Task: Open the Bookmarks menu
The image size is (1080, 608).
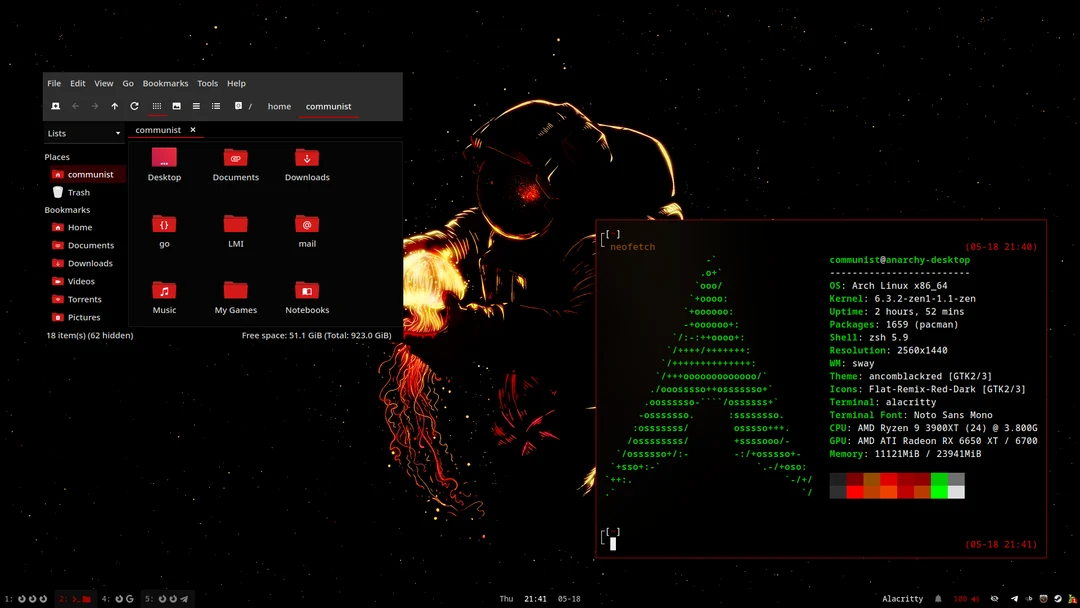Action: (165, 83)
